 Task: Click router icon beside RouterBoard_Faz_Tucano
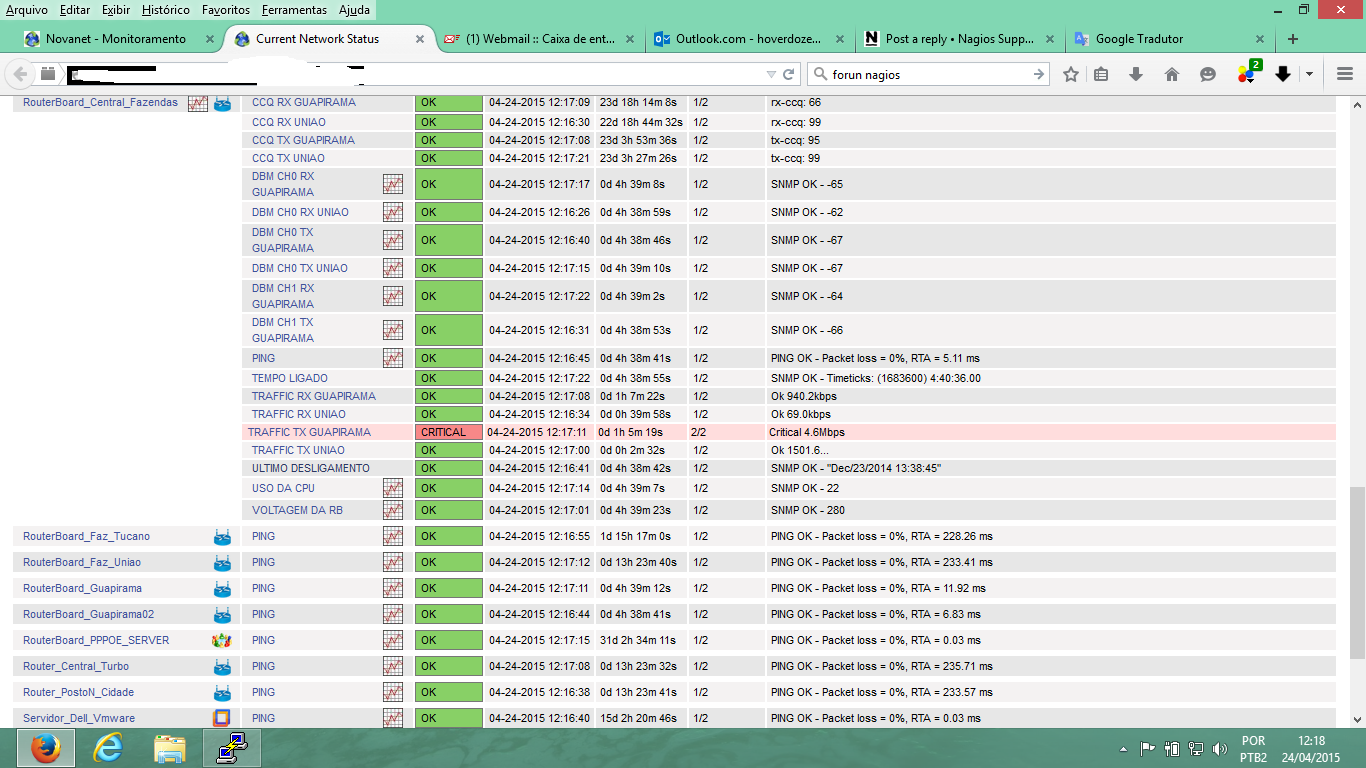(222, 537)
